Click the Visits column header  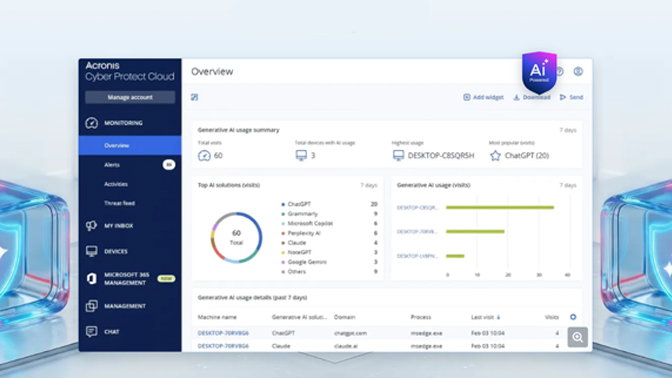552,317
